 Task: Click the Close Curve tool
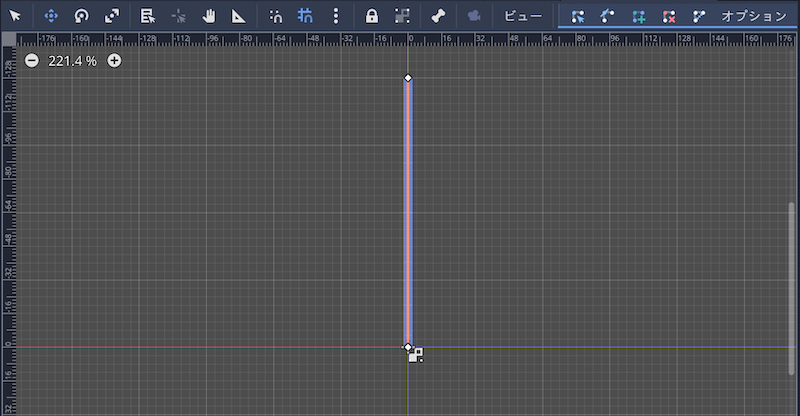point(699,17)
